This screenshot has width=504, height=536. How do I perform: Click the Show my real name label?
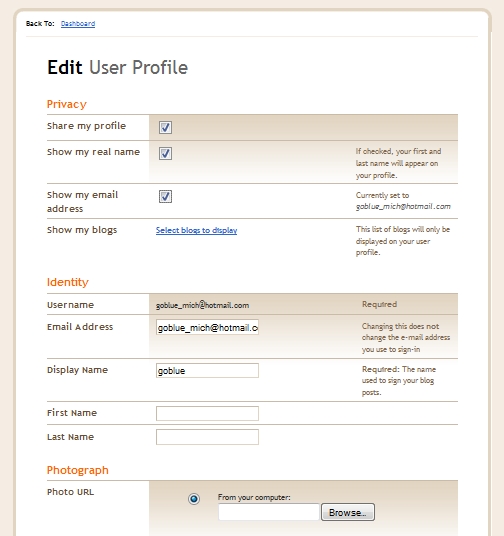[x=93, y=152]
